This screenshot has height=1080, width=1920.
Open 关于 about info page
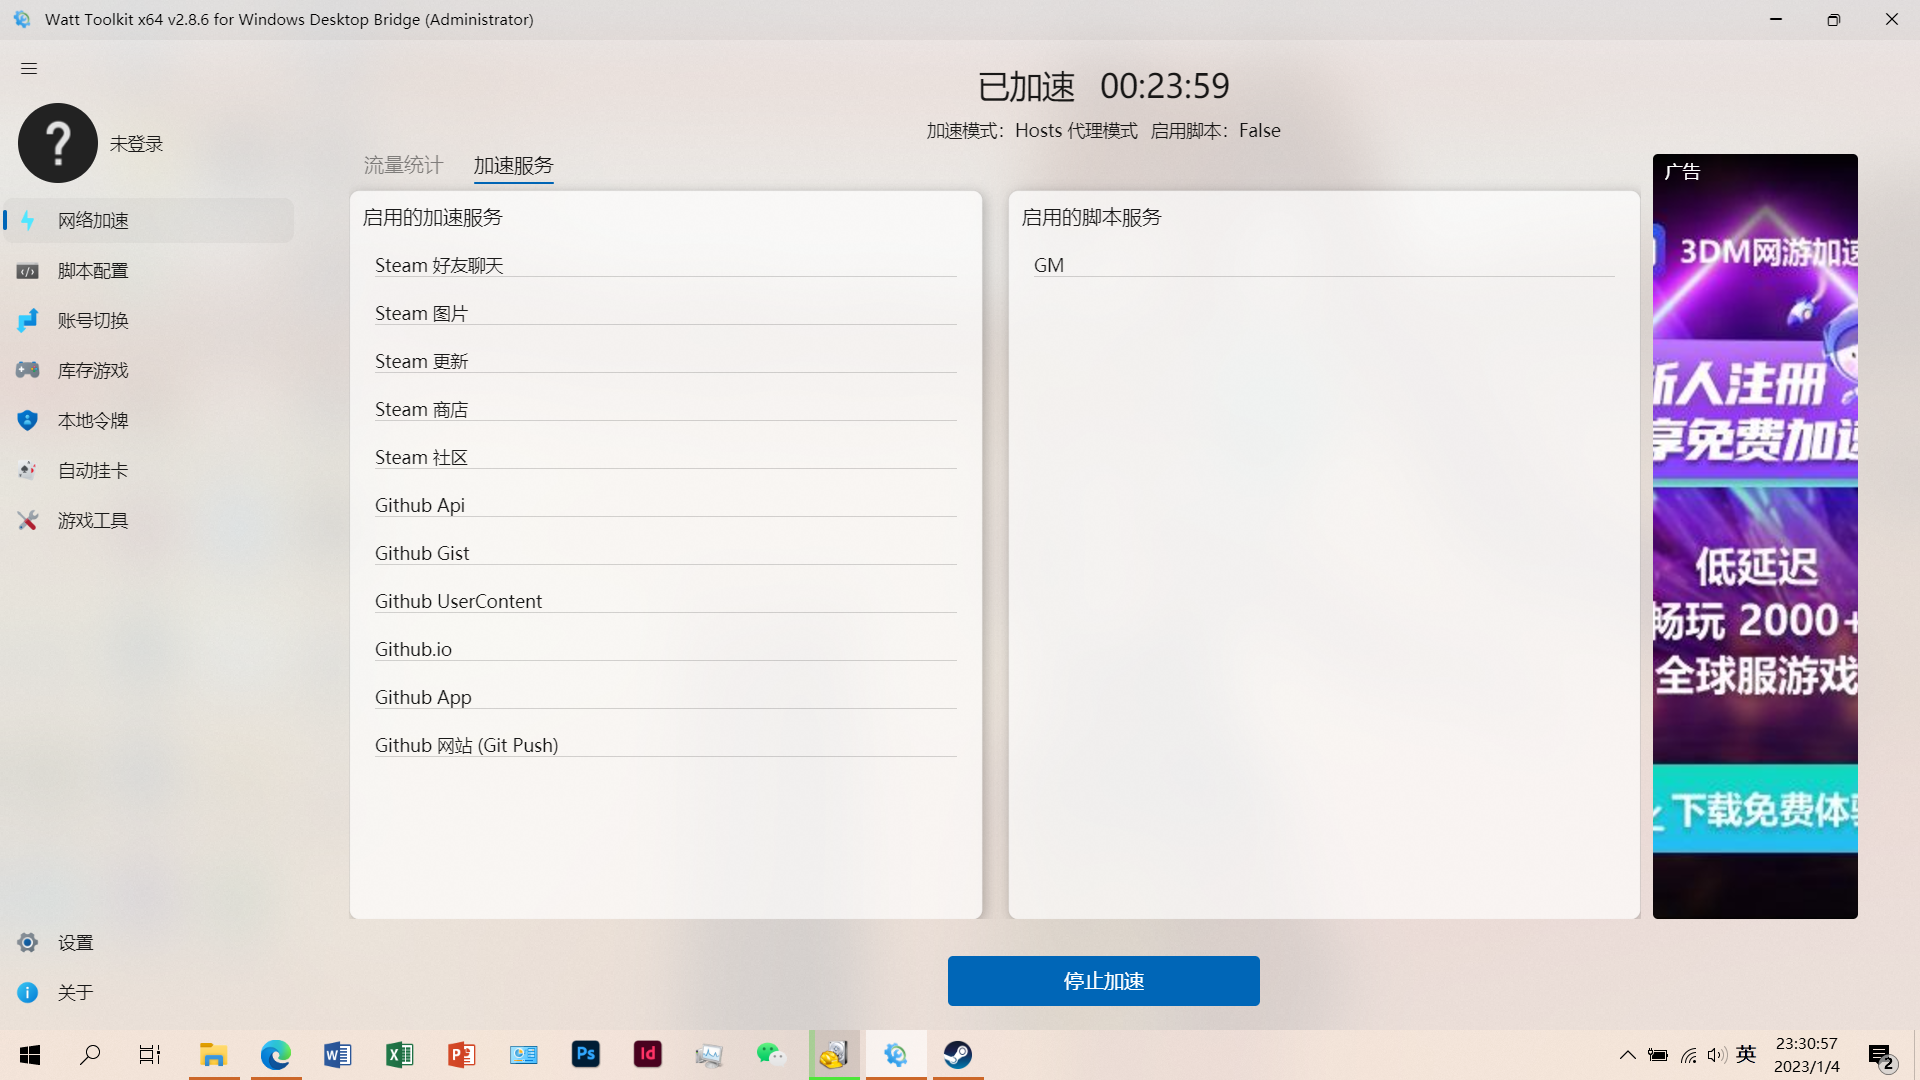[75, 992]
